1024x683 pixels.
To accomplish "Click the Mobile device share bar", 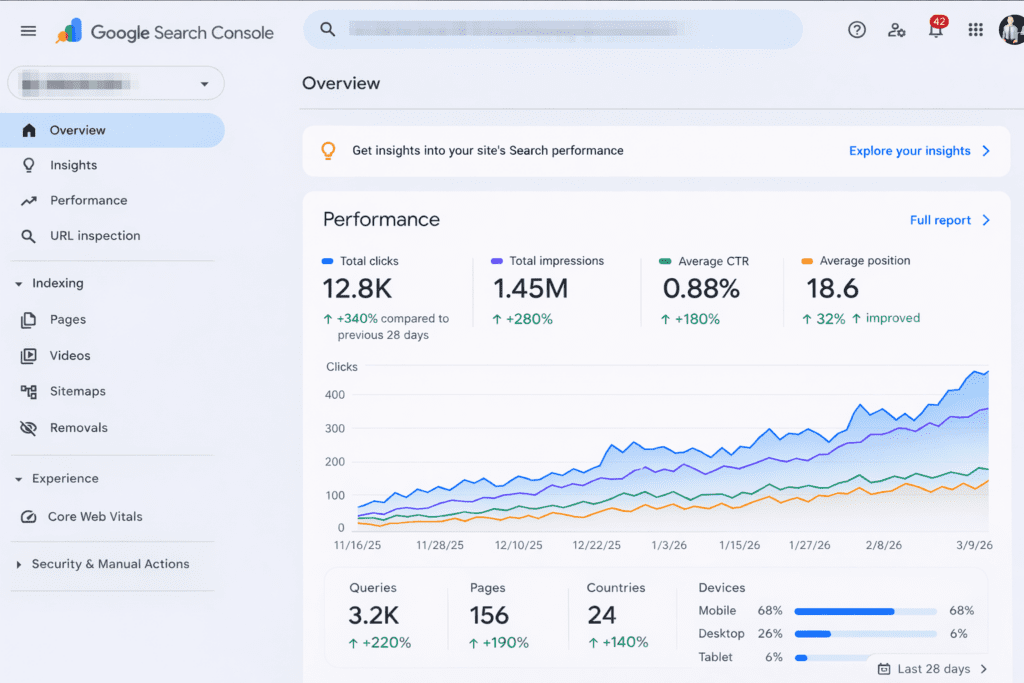I will pyautogui.click(x=865, y=611).
